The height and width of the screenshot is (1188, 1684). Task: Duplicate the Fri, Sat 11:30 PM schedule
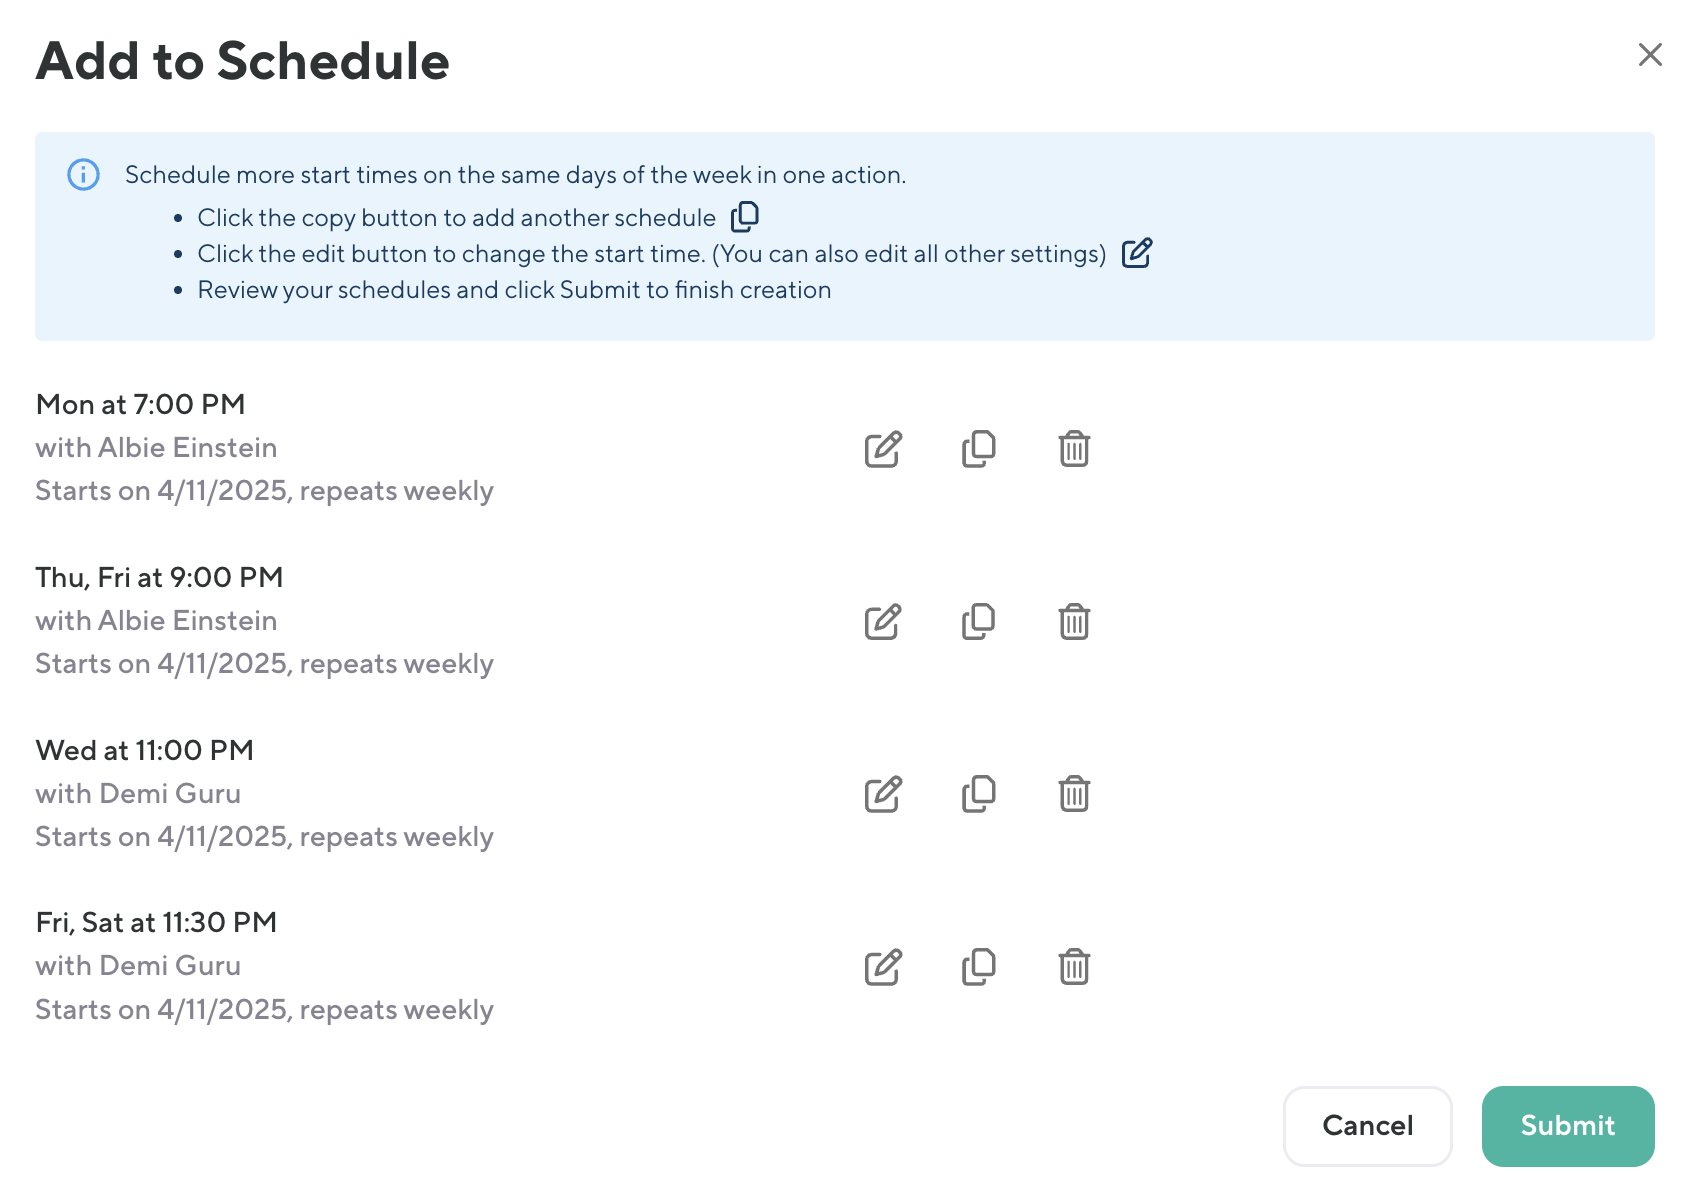[x=978, y=967]
